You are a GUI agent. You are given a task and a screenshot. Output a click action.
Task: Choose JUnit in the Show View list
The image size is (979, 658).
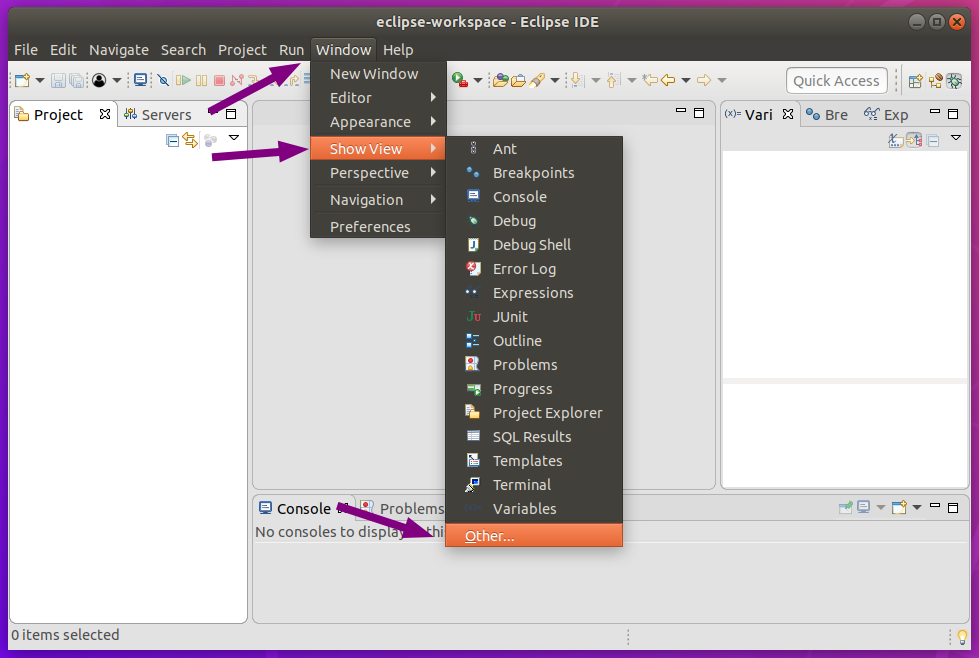pos(534,317)
